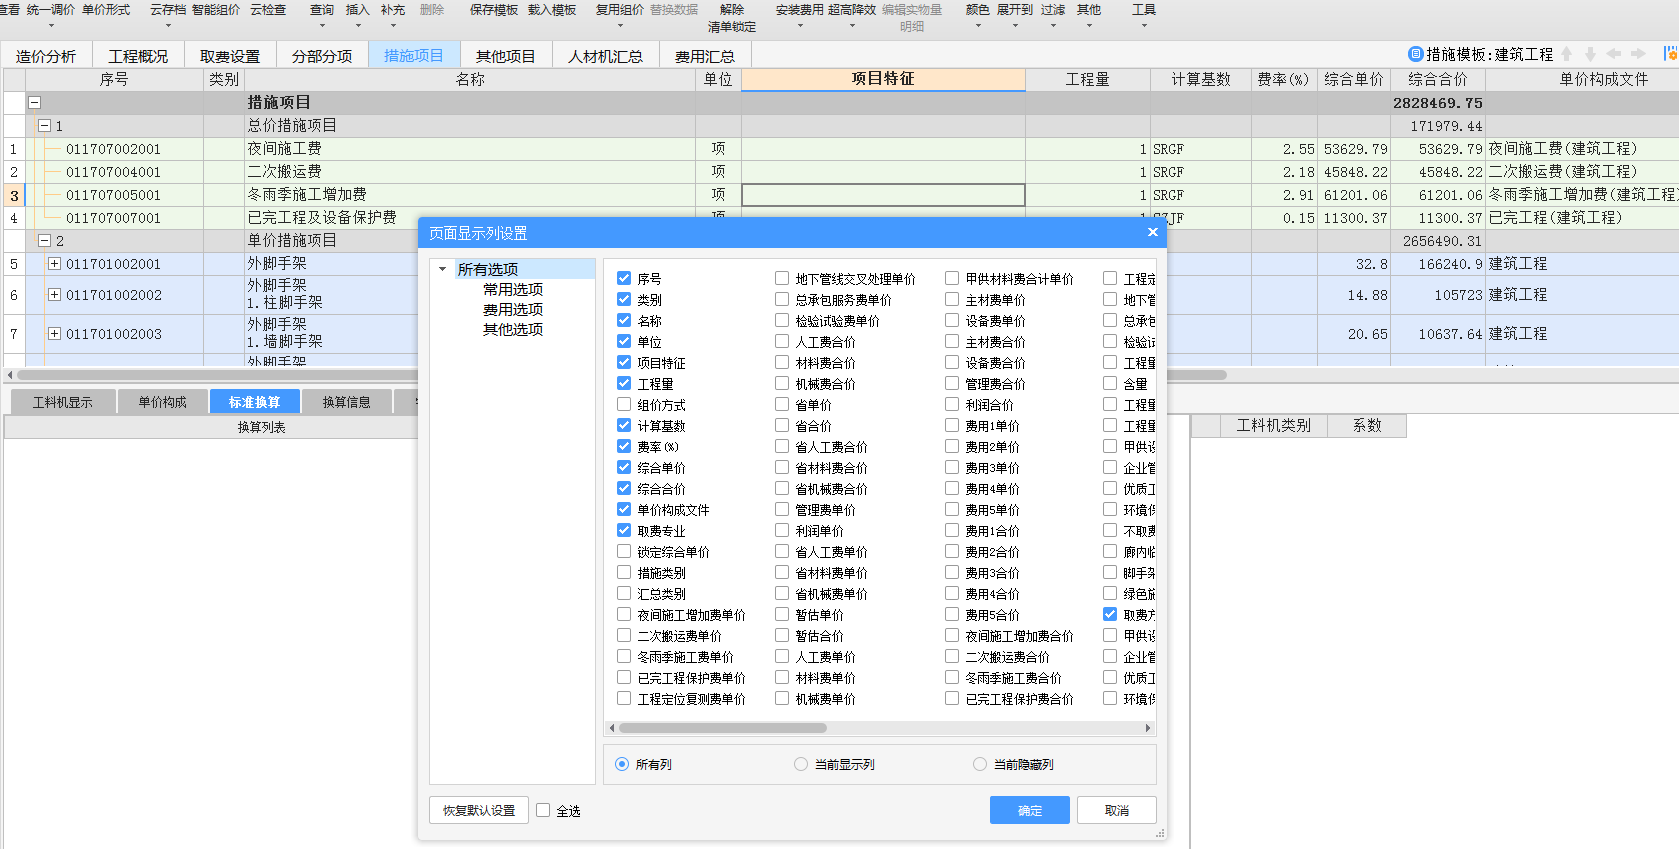
Task: Click the move-down arrow beside 措施模板
Action: 1590,54
